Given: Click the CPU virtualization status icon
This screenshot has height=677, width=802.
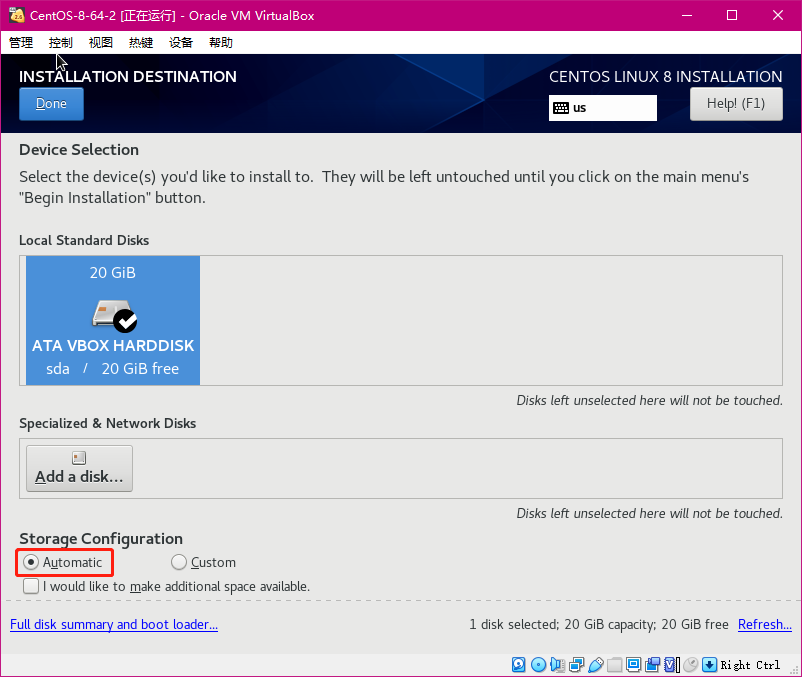Looking at the screenshot, I should tap(672, 665).
